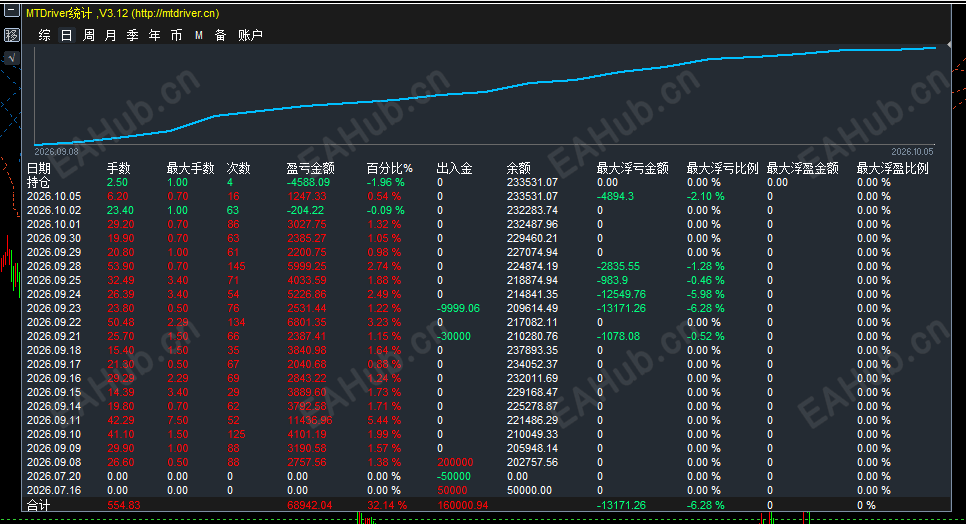Click the 移 move-panel icon
Image resolution: width=966 pixels, height=524 pixels.
click(x=12, y=35)
